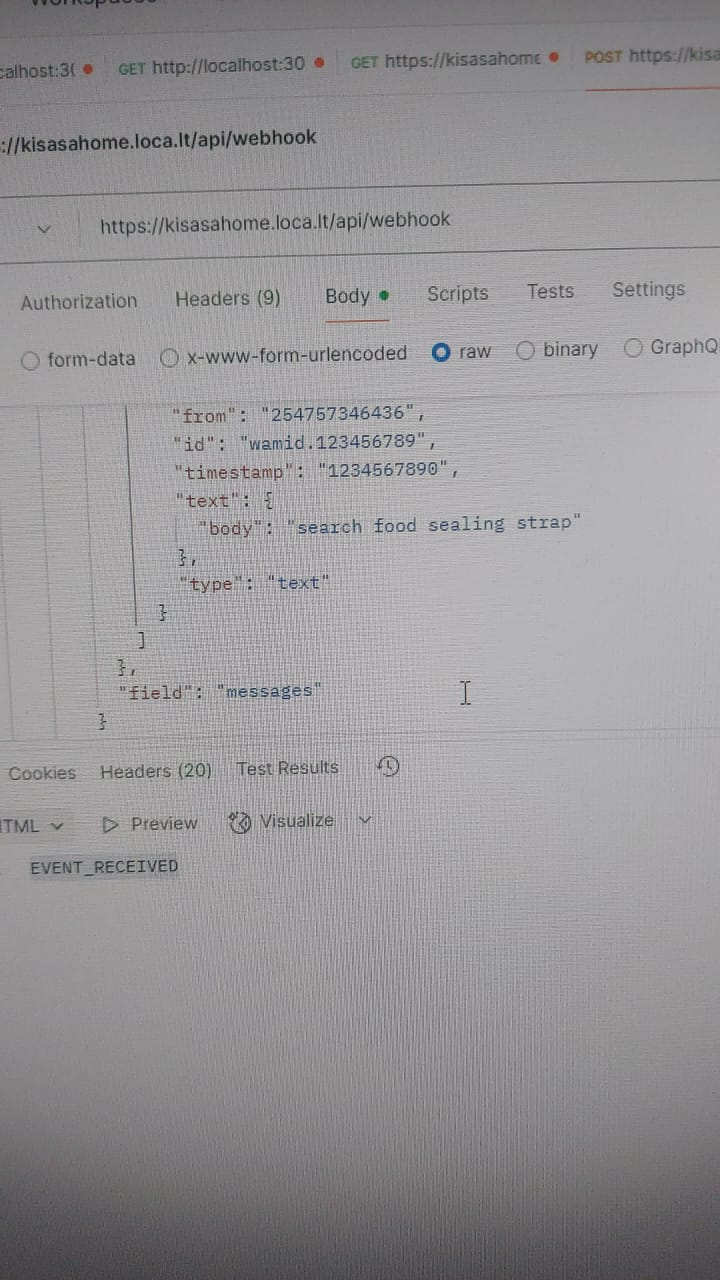Select the raw body radio option

[x=441, y=352]
